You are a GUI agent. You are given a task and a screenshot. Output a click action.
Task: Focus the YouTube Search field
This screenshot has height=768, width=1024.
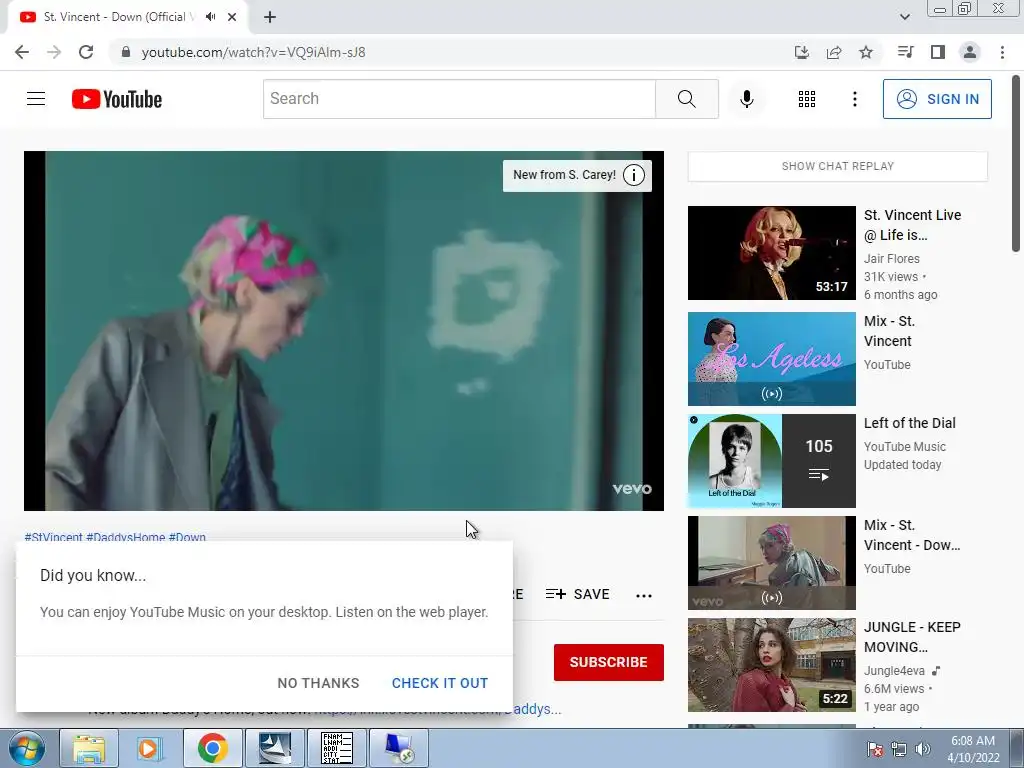coord(459,99)
